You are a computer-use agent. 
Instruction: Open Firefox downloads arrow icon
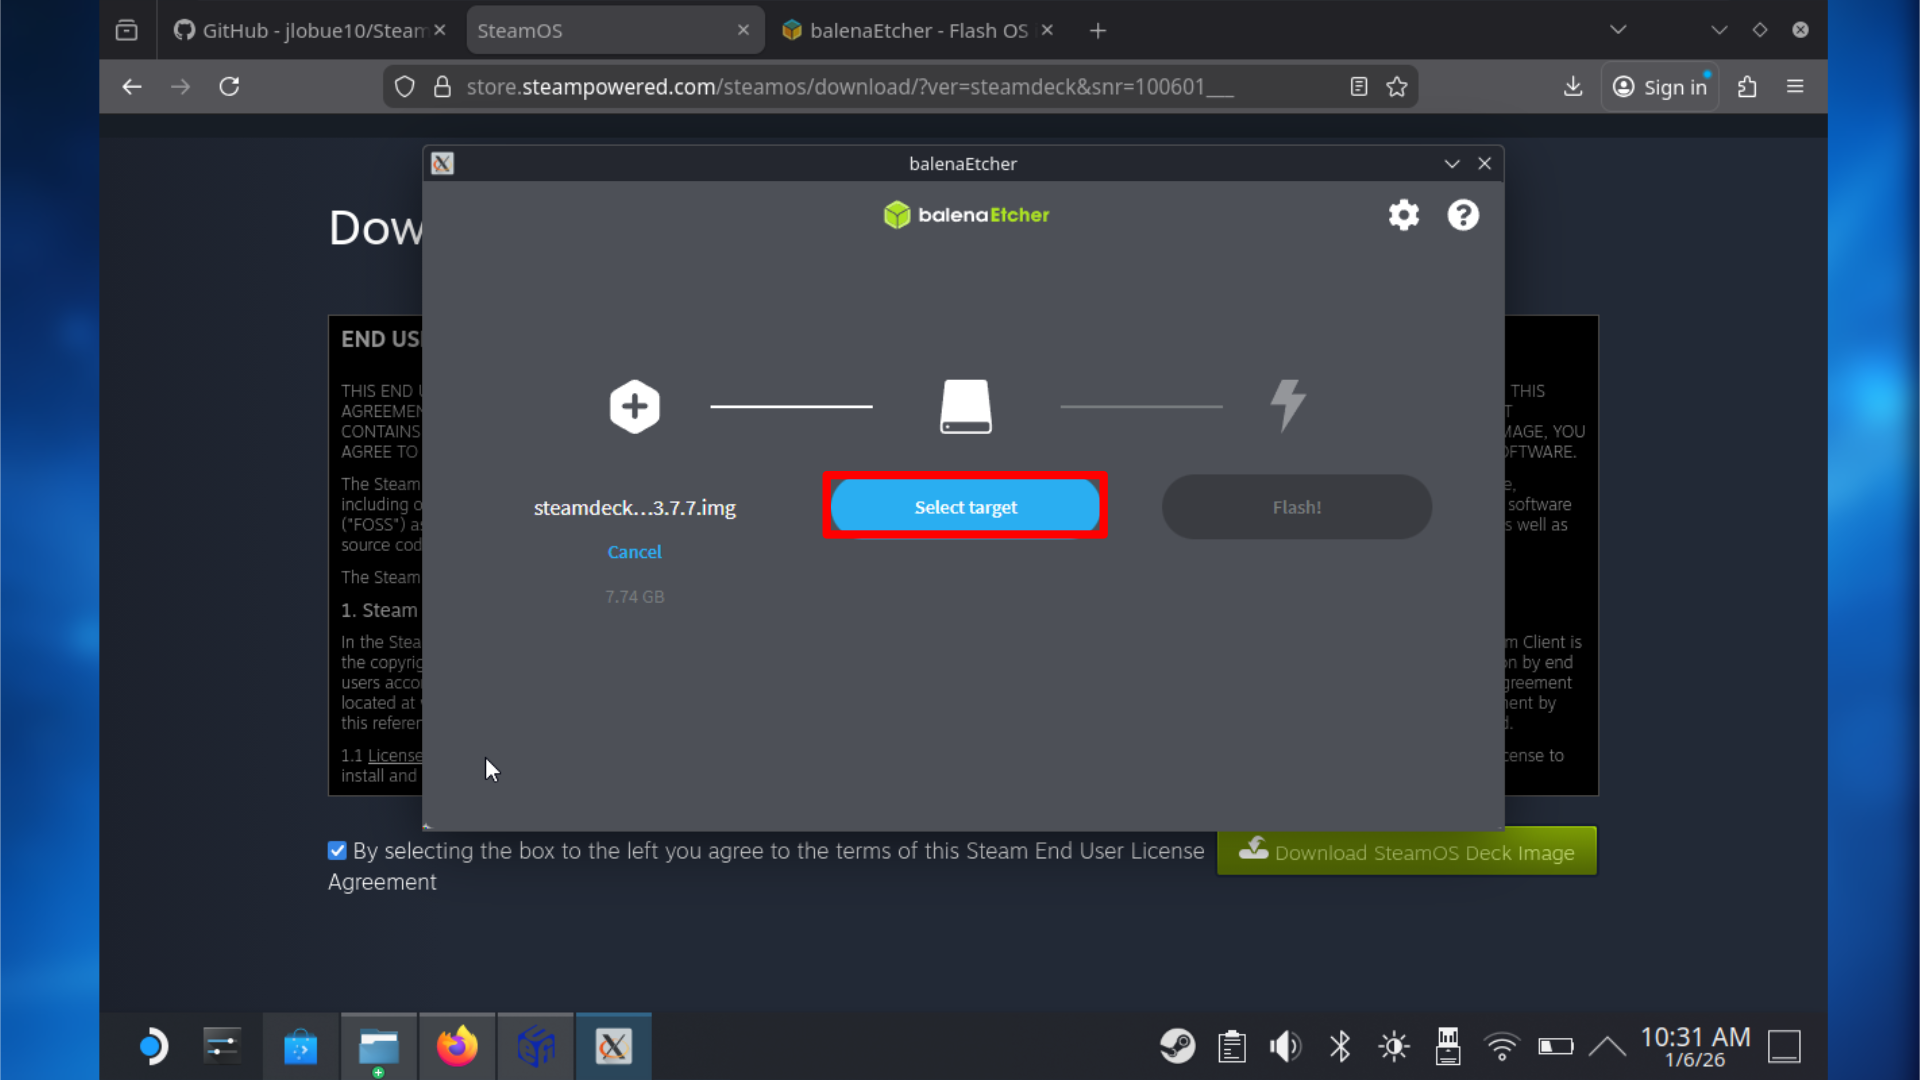click(x=1573, y=87)
